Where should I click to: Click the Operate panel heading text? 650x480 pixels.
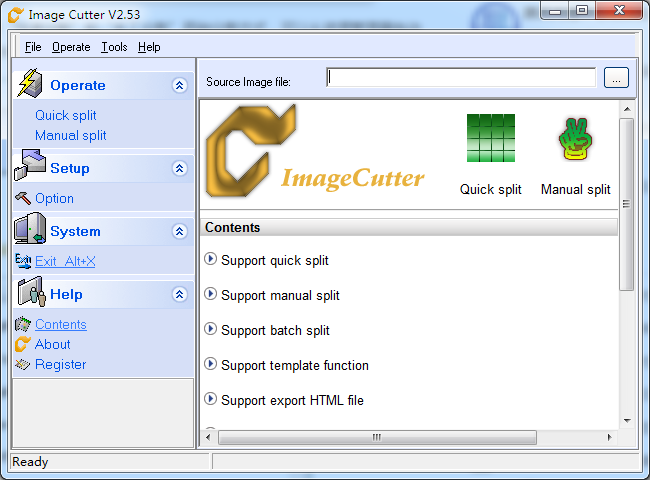[78, 85]
